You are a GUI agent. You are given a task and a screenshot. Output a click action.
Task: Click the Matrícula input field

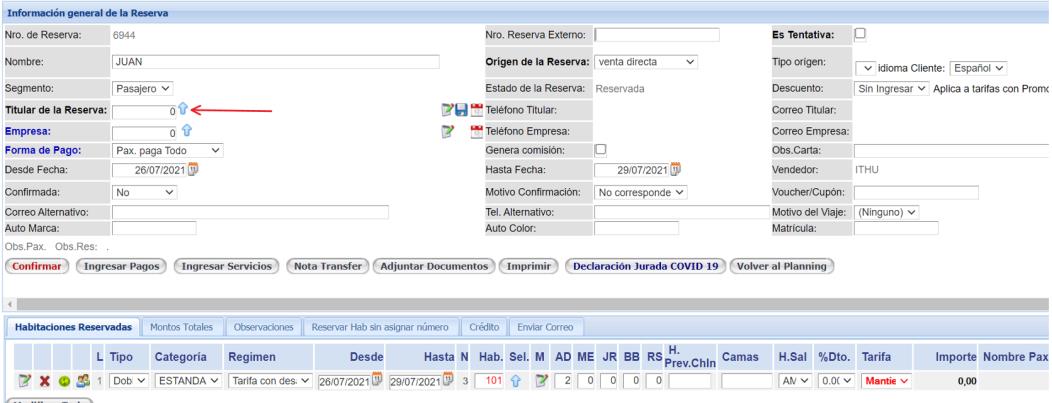(896, 229)
